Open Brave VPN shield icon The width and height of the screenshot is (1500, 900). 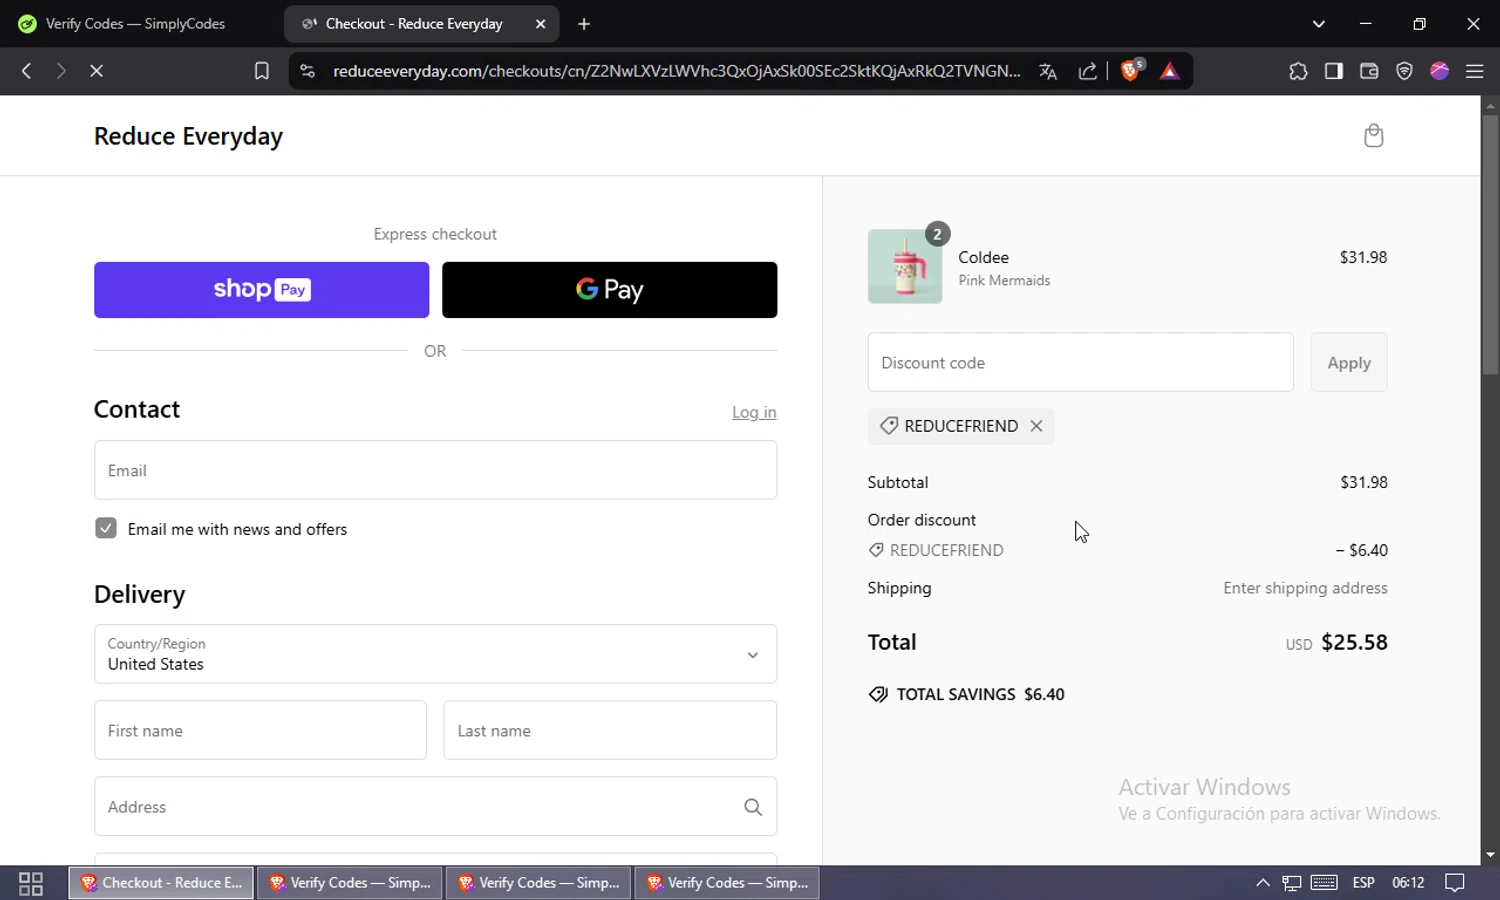[x=1404, y=71]
